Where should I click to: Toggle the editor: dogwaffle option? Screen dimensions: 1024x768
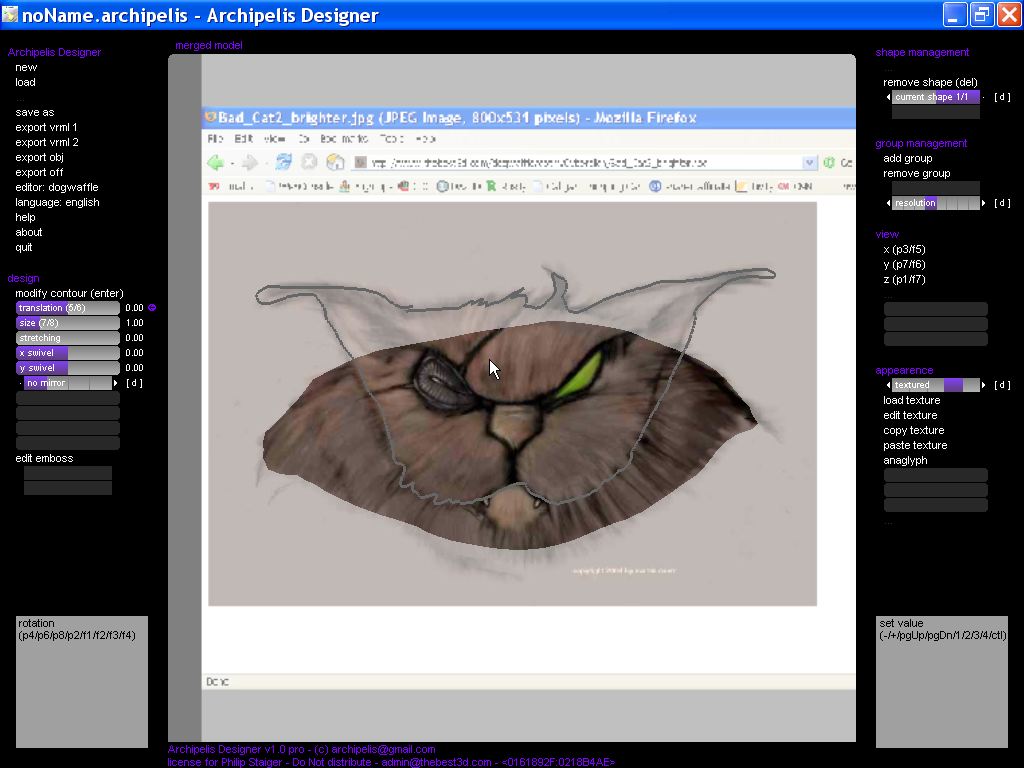coord(56,187)
